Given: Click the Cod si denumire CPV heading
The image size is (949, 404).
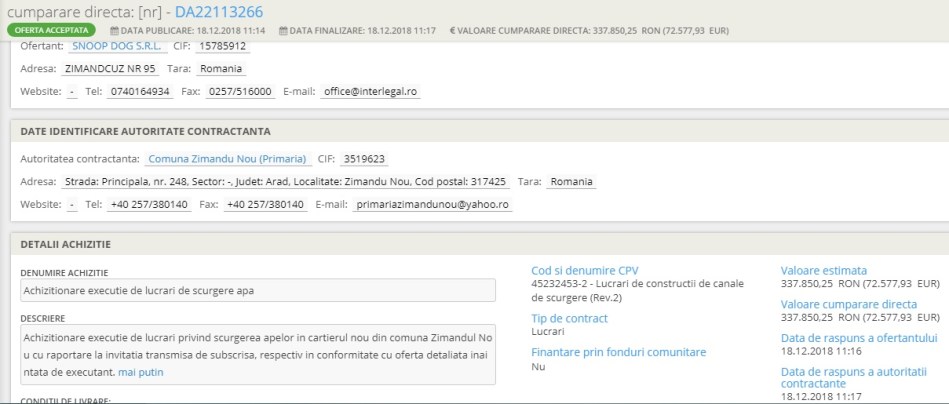Looking at the screenshot, I should coord(584,270).
